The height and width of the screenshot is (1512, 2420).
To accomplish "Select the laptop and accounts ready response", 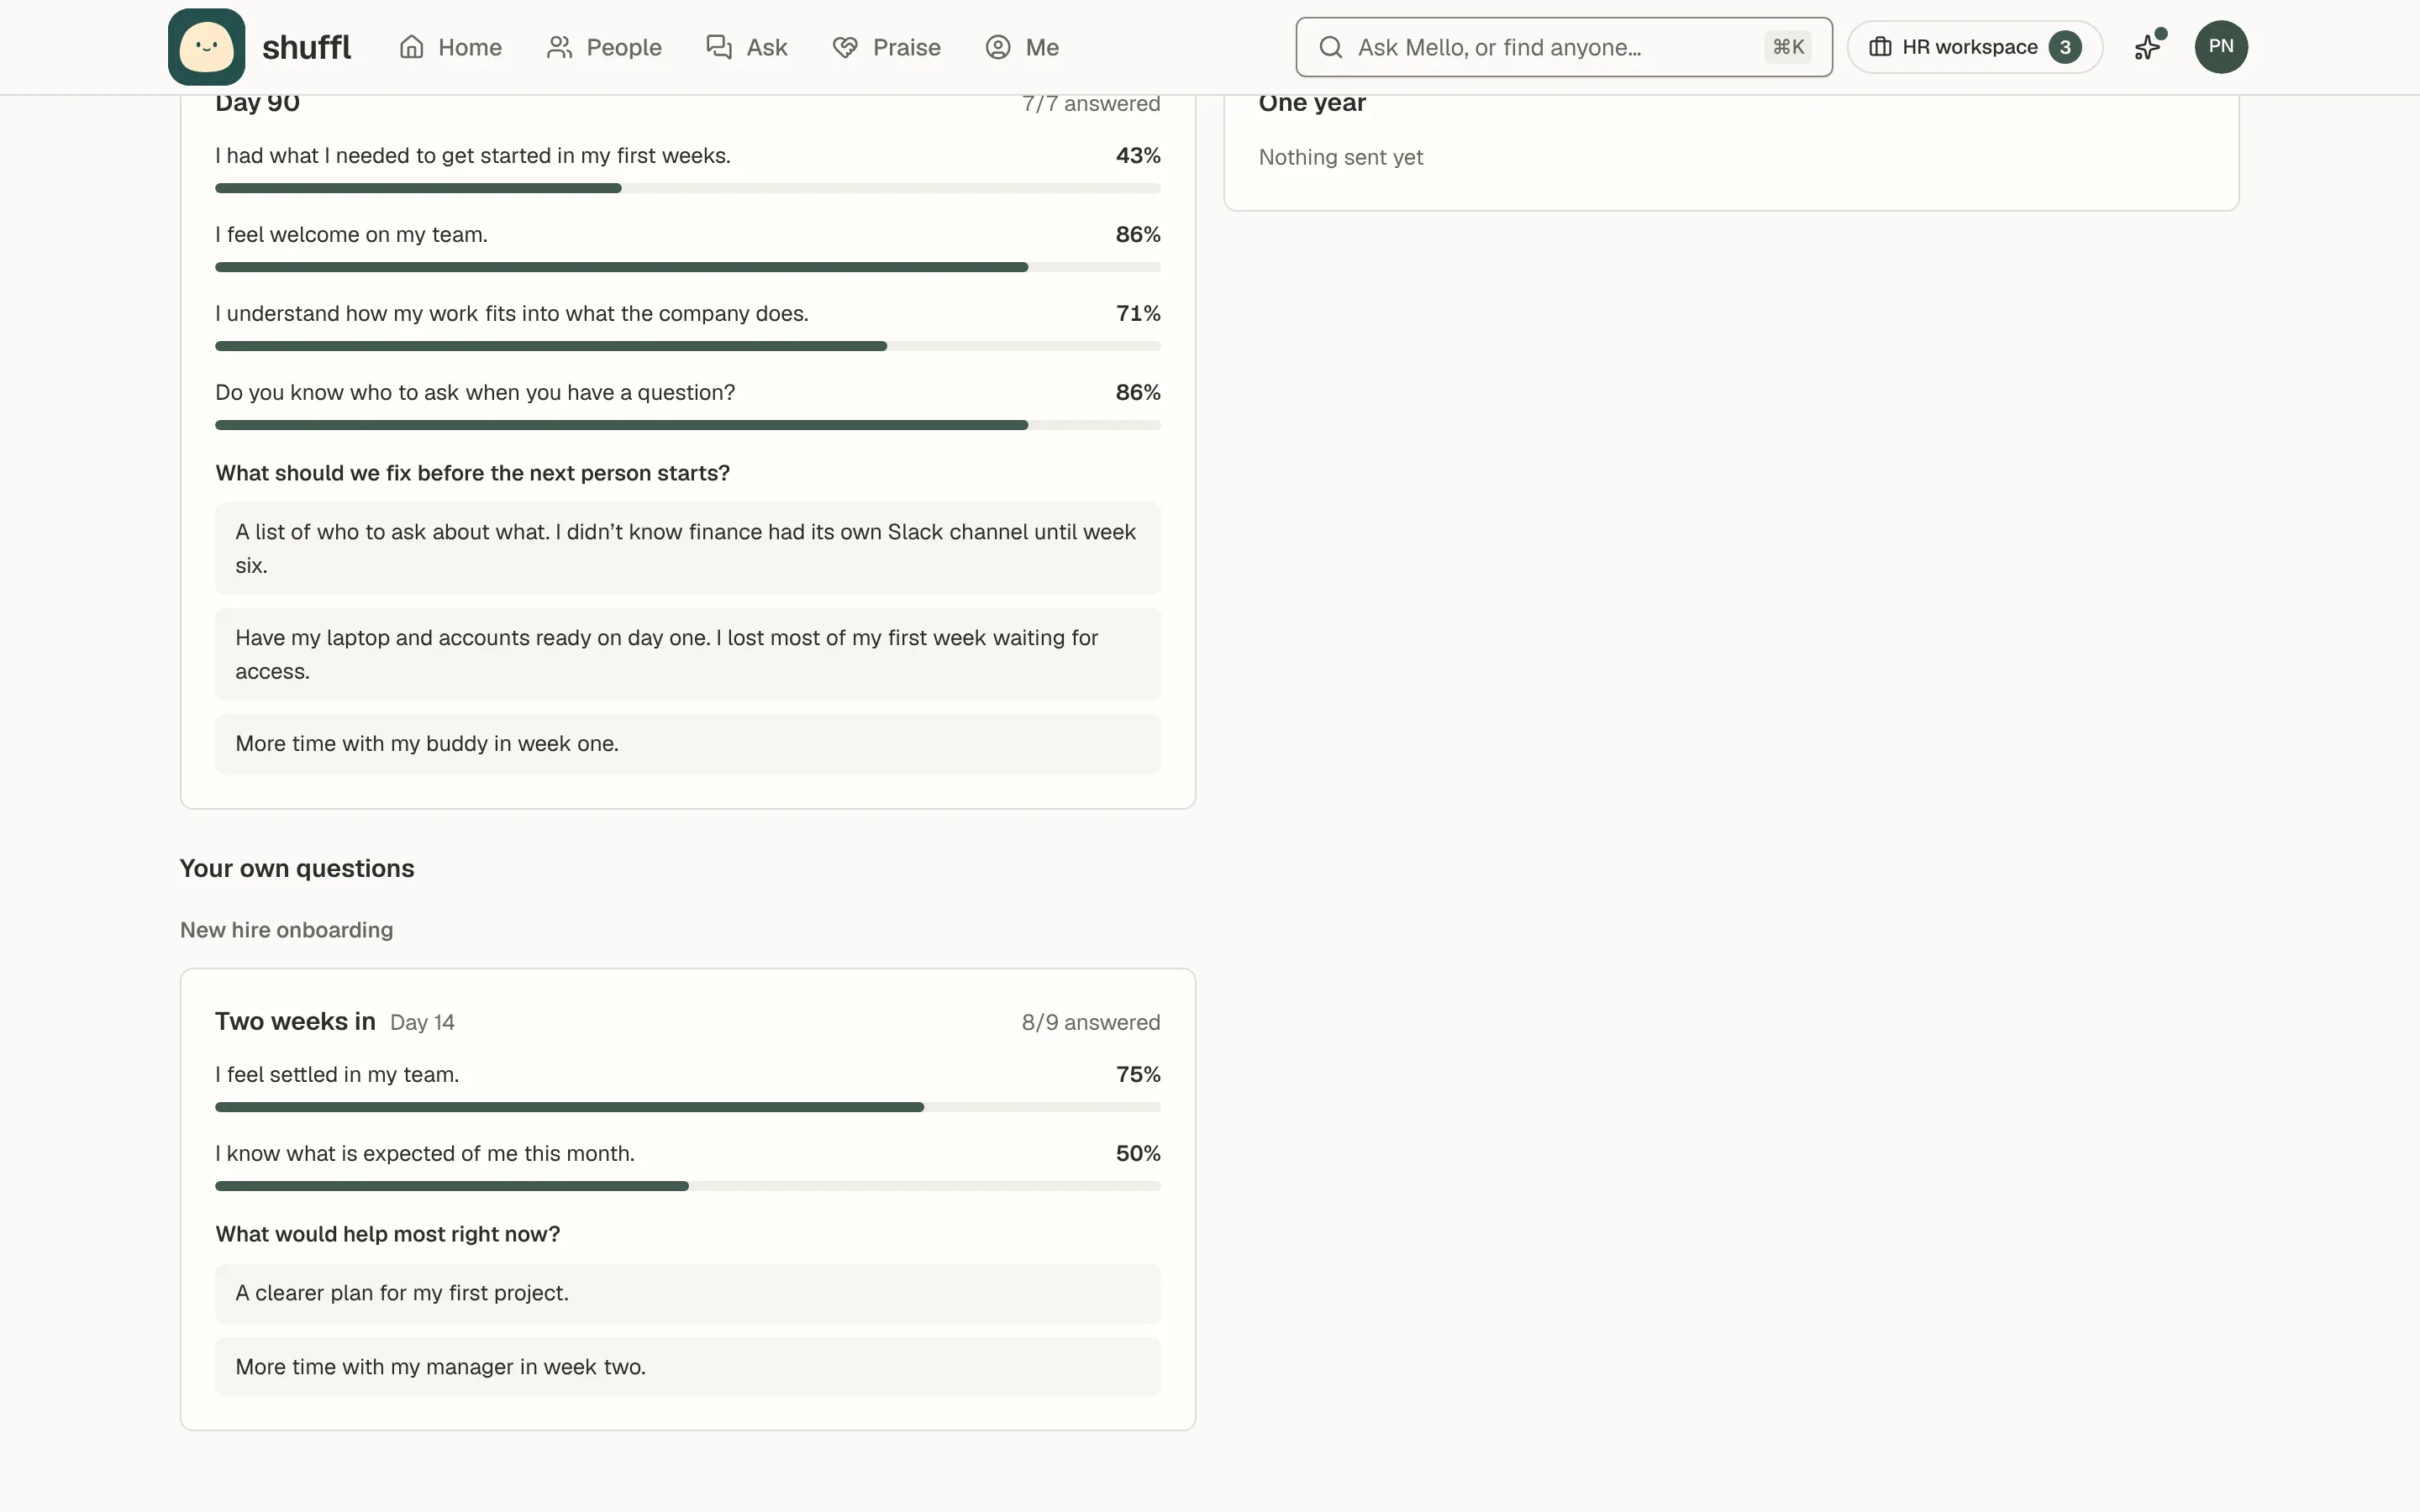I will 688,655.
